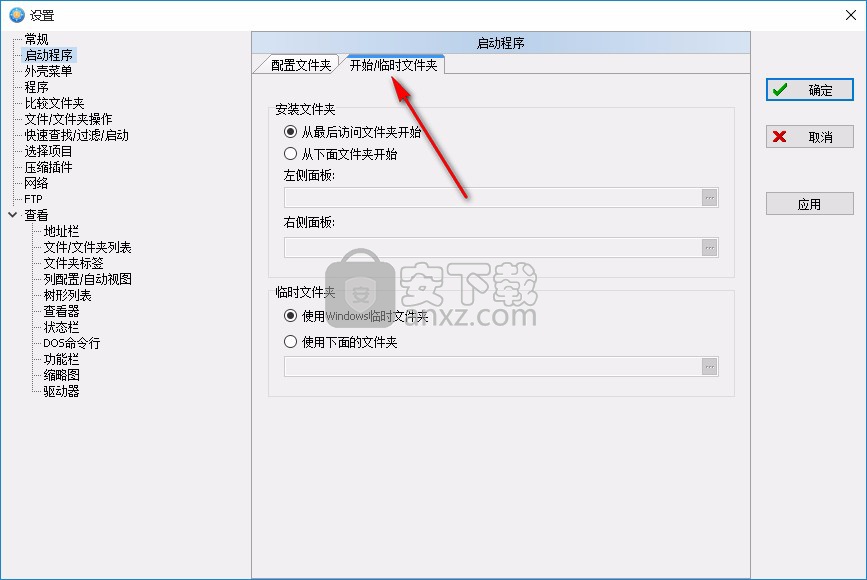Open 网络 settings category
Screen dimensions: 867x580
(x=36, y=183)
